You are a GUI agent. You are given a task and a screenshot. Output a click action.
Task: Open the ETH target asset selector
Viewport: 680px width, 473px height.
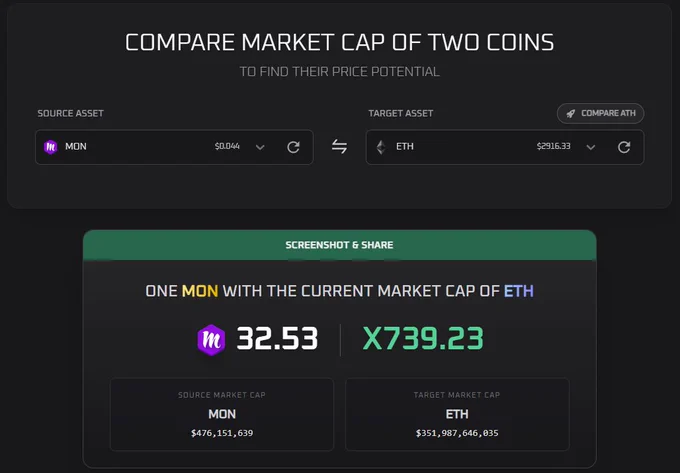pyautogui.click(x=505, y=147)
